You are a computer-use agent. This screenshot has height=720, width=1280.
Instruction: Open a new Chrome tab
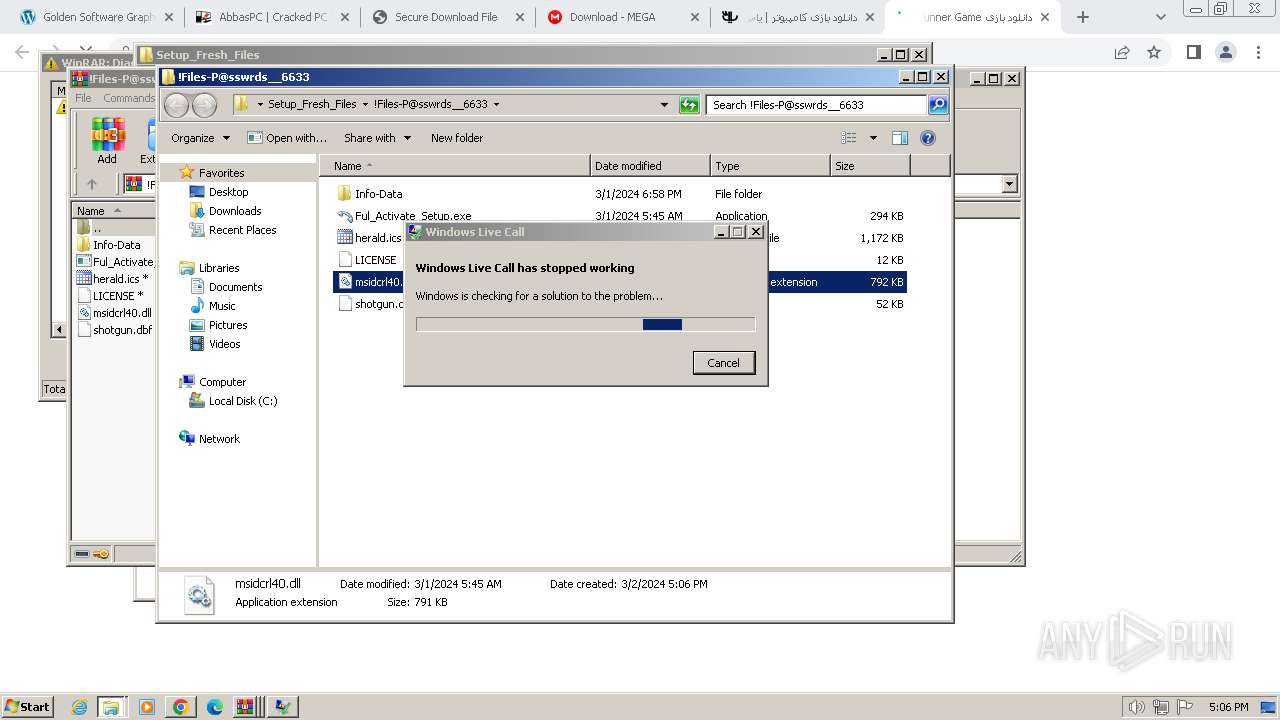[1082, 17]
